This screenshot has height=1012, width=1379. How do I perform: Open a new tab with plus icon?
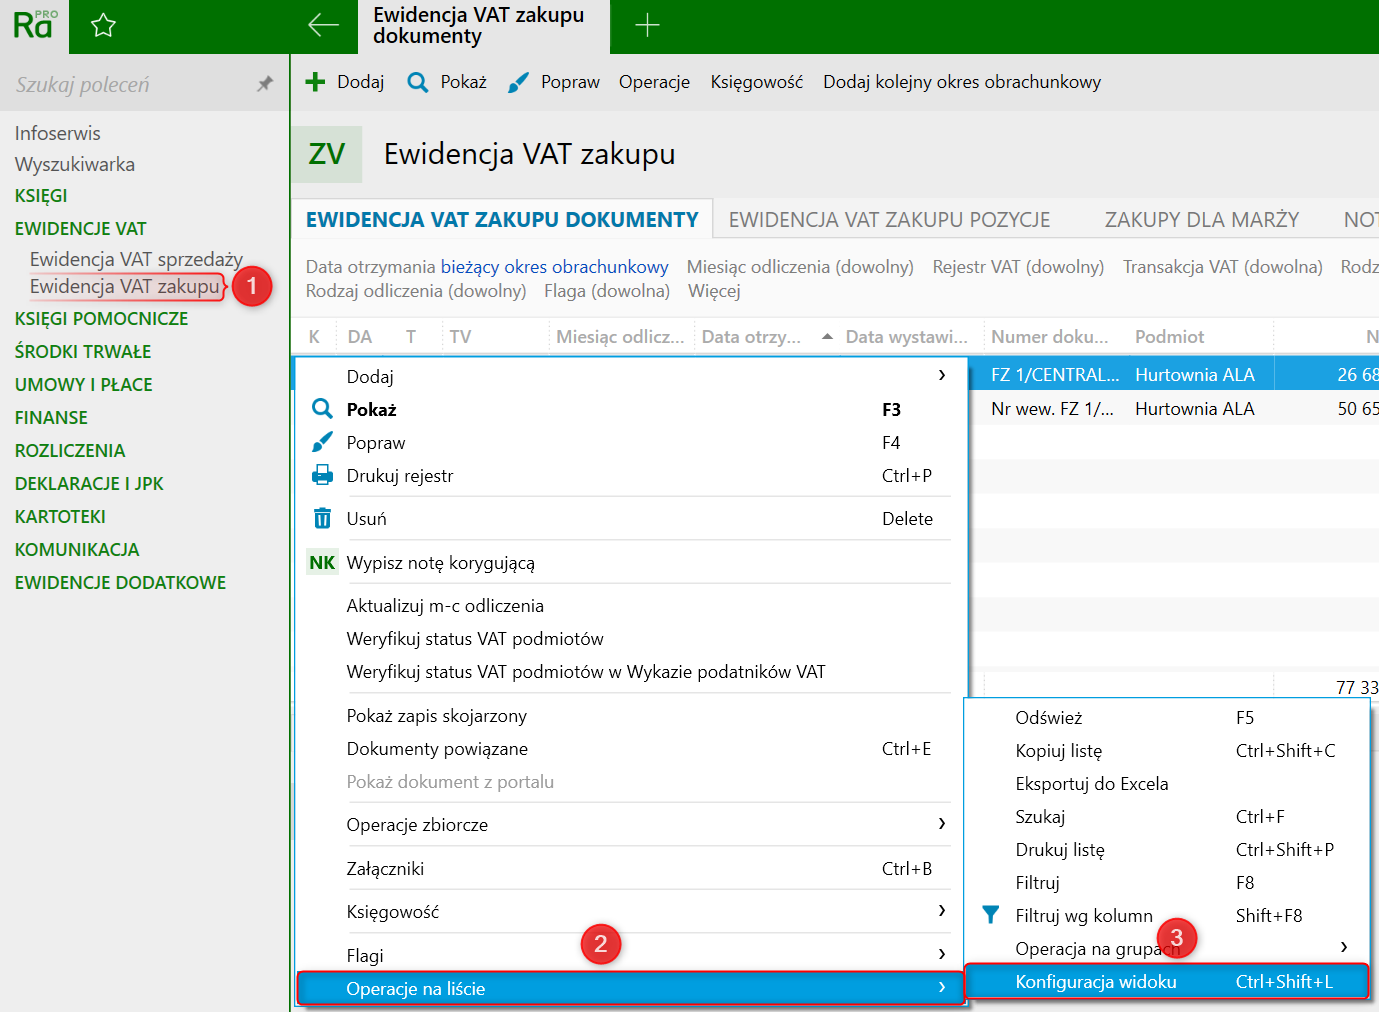click(x=647, y=26)
